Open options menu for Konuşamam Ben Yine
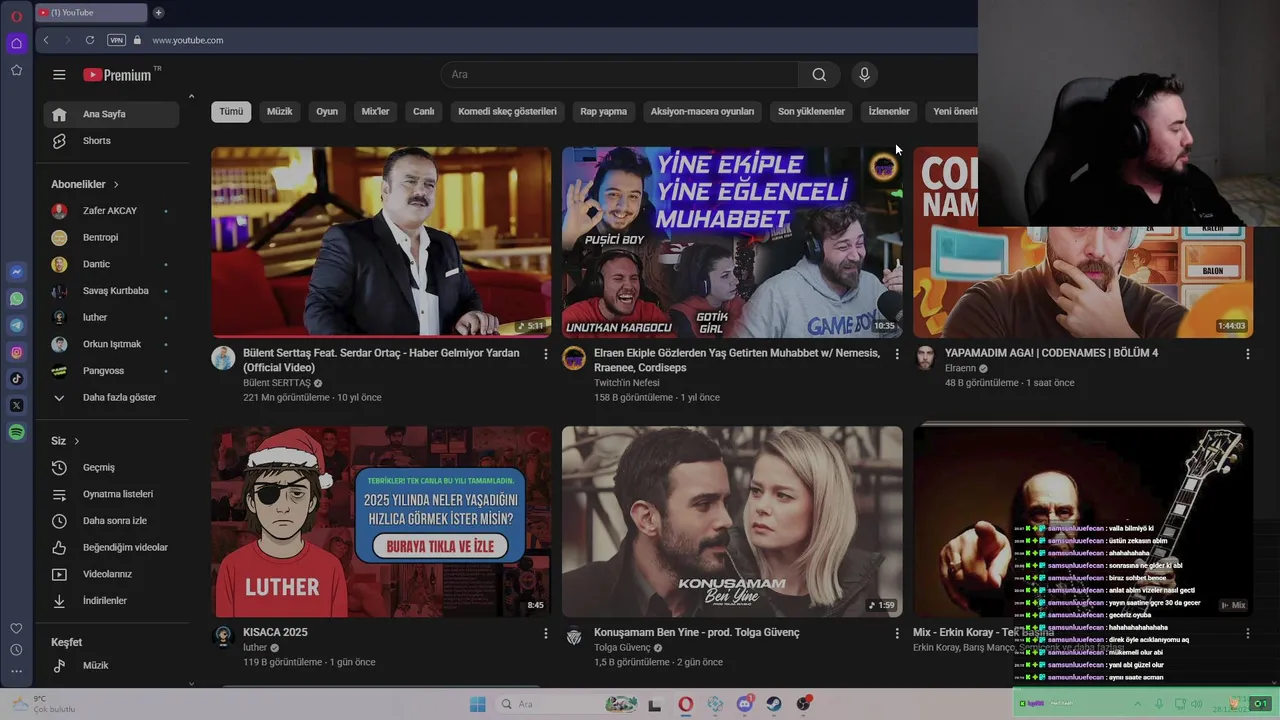The width and height of the screenshot is (1280, 720). coord(896,633)
